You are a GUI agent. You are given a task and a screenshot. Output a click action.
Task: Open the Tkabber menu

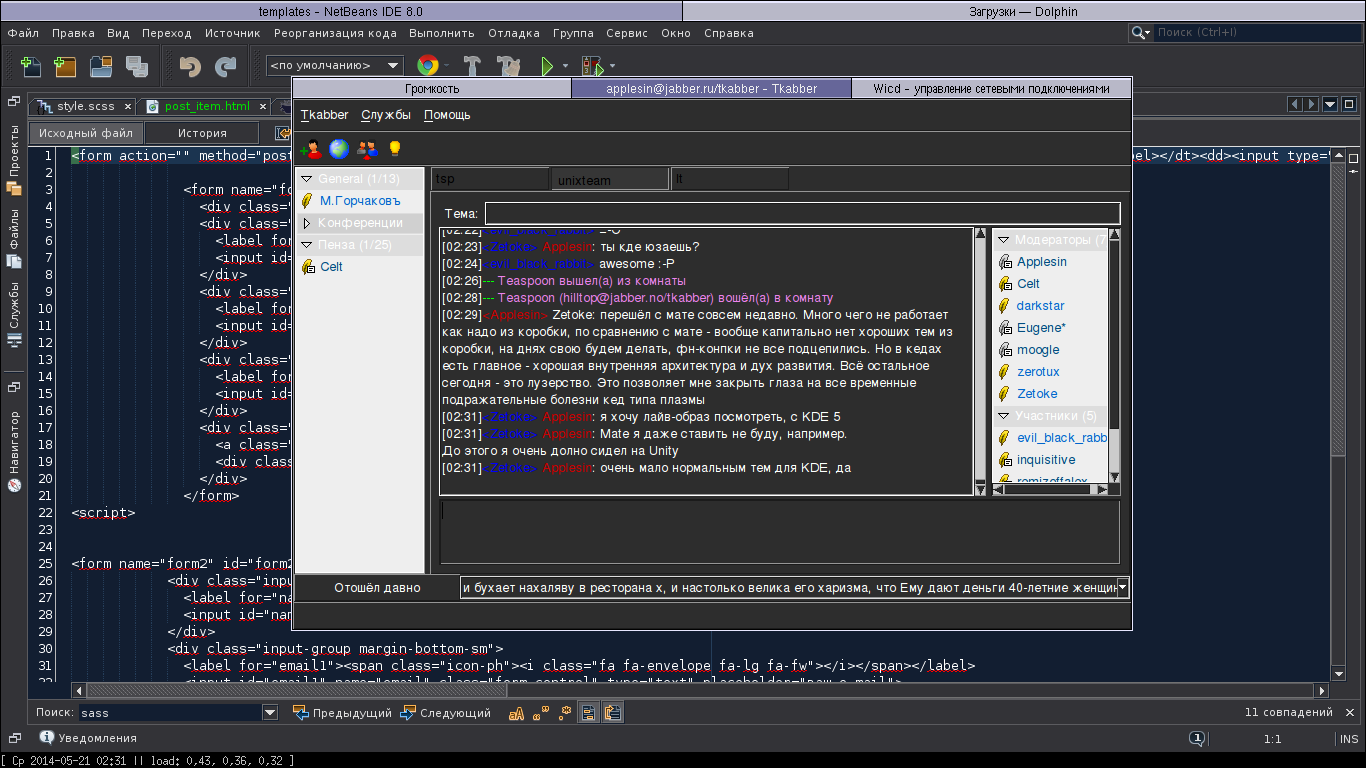click(325, 115)
